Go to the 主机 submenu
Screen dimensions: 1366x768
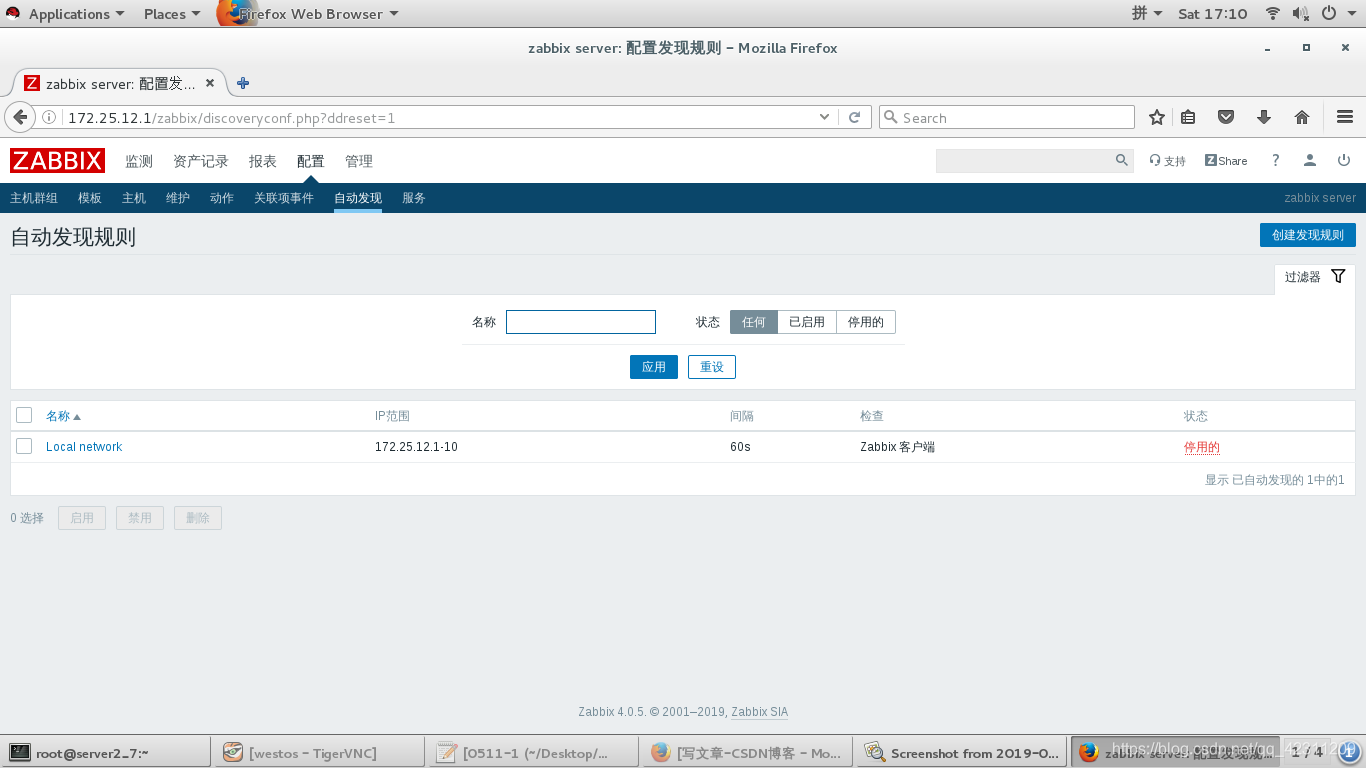[134, 198]
